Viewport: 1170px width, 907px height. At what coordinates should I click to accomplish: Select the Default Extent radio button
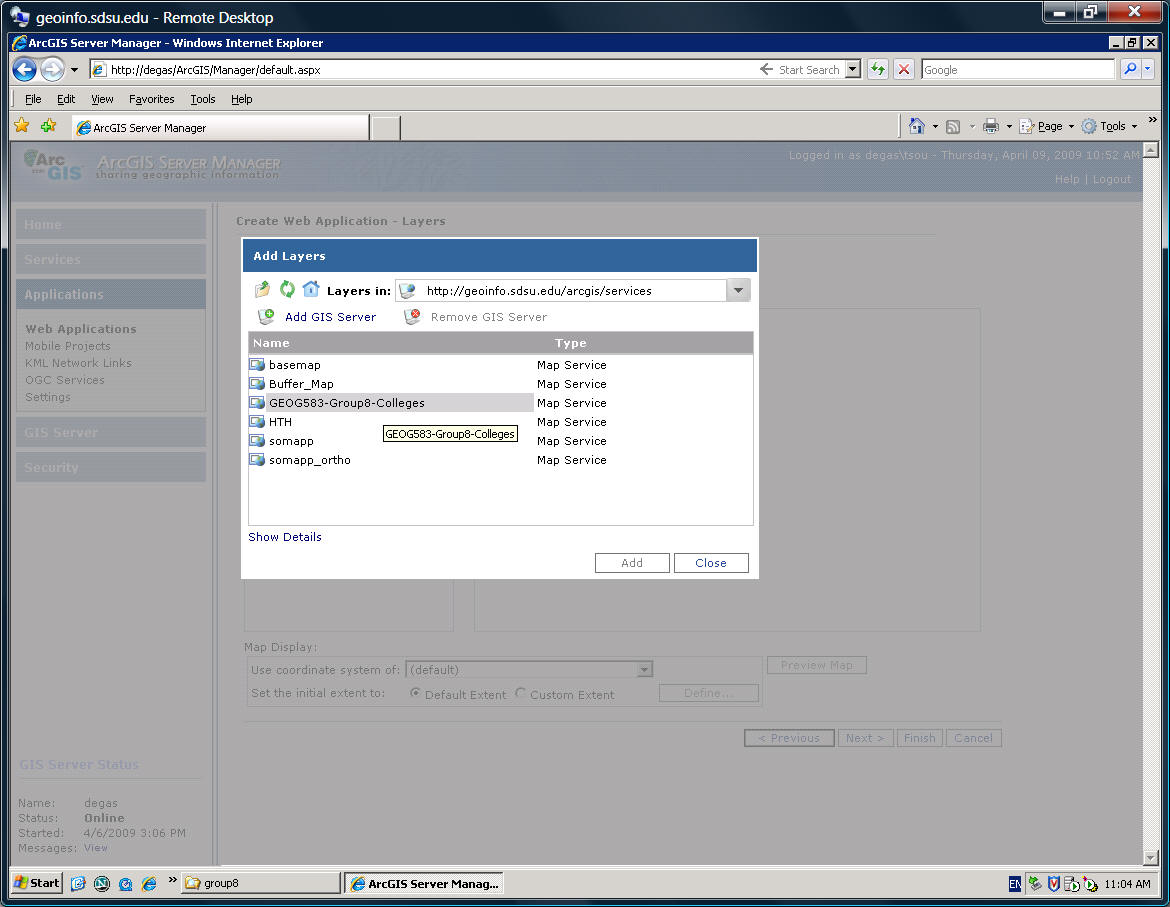(415, 693)
